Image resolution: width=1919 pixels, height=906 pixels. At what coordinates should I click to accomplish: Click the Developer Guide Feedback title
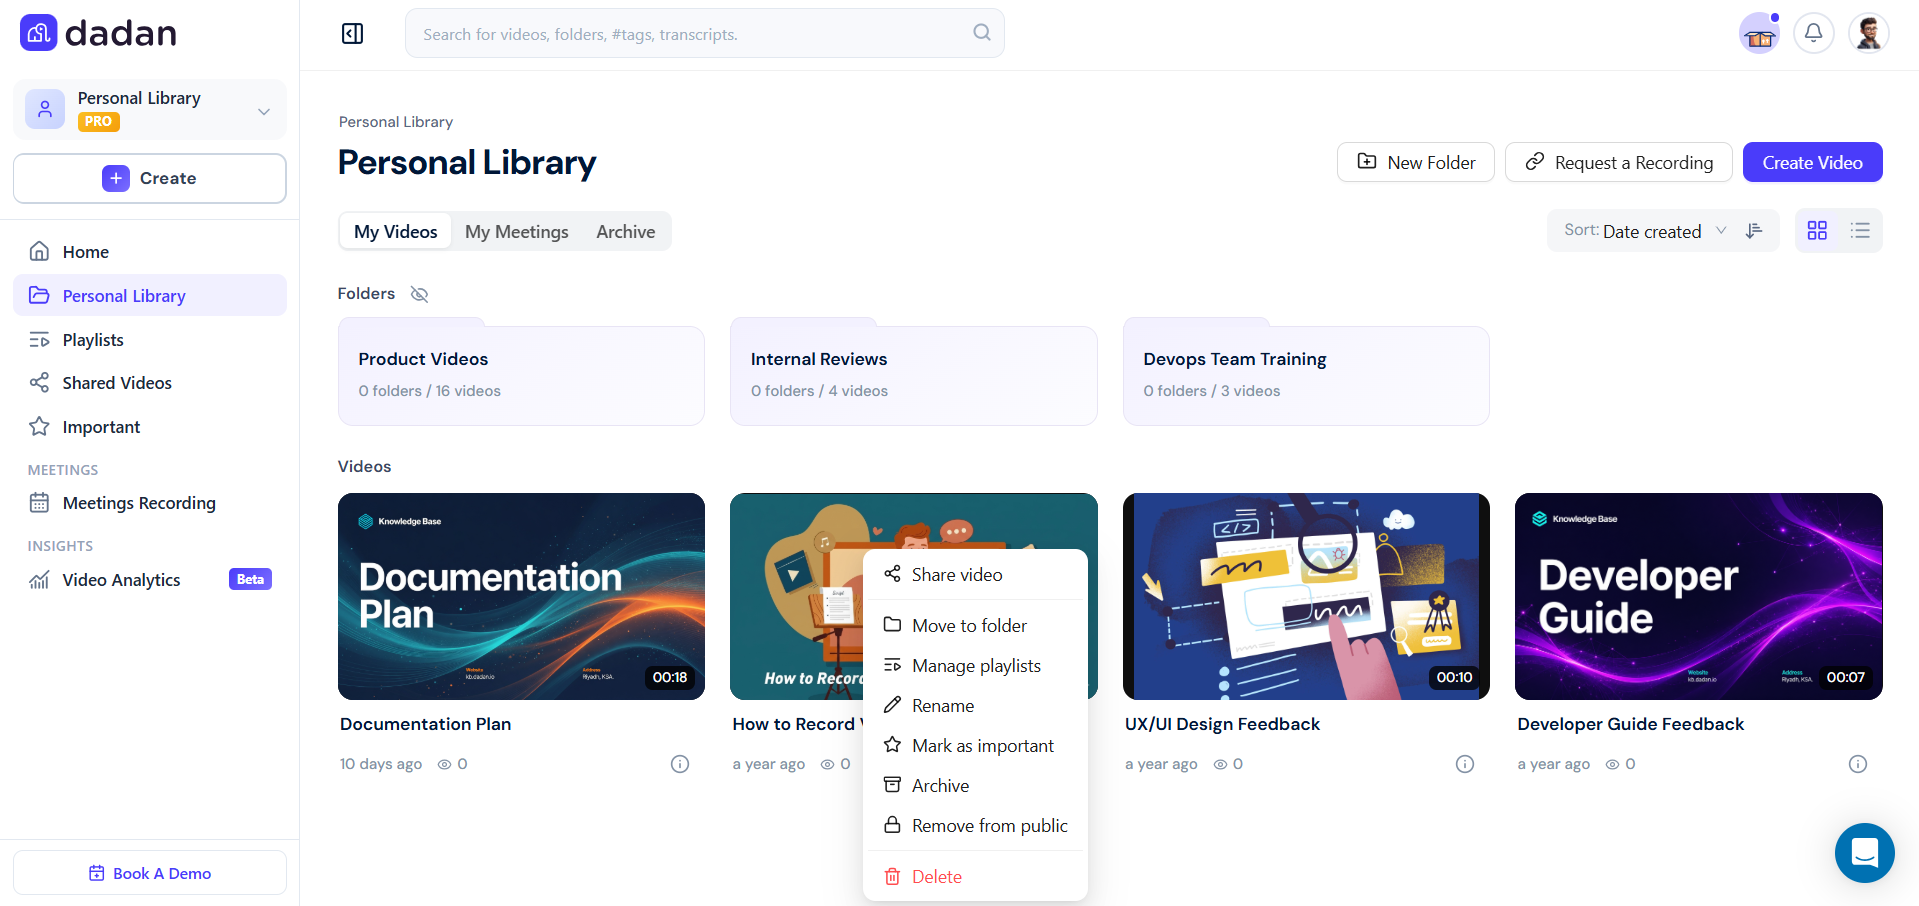tap(1630, 724)
